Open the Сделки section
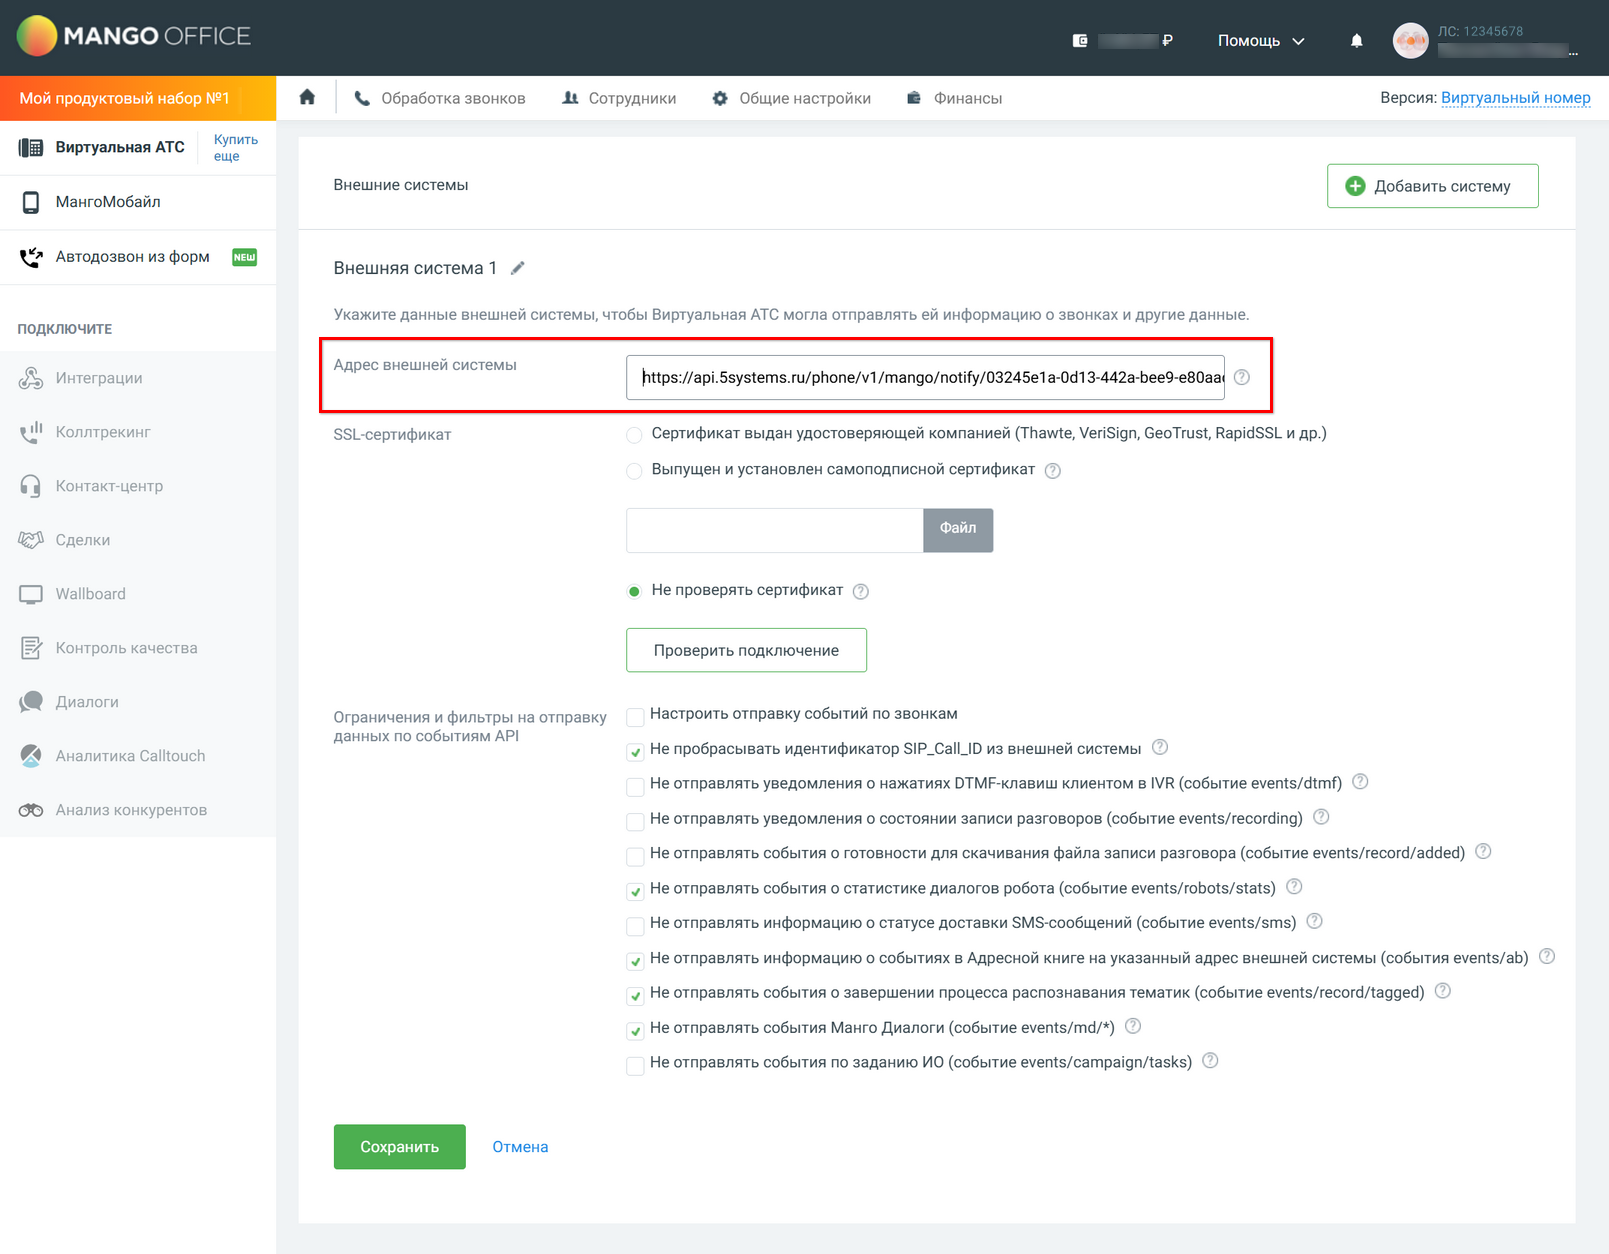Screen dimensions: 1609x1254 [82, 539]
